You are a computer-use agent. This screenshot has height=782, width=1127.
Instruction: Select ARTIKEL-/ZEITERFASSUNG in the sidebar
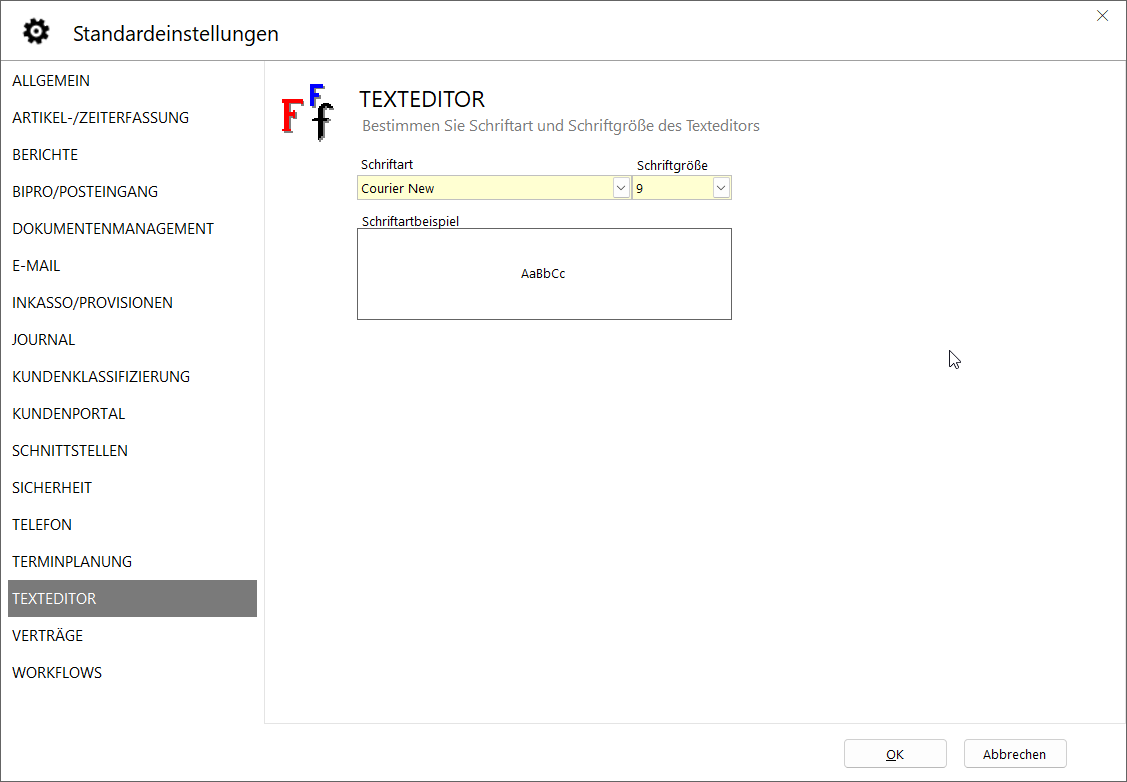pos(100,118)
